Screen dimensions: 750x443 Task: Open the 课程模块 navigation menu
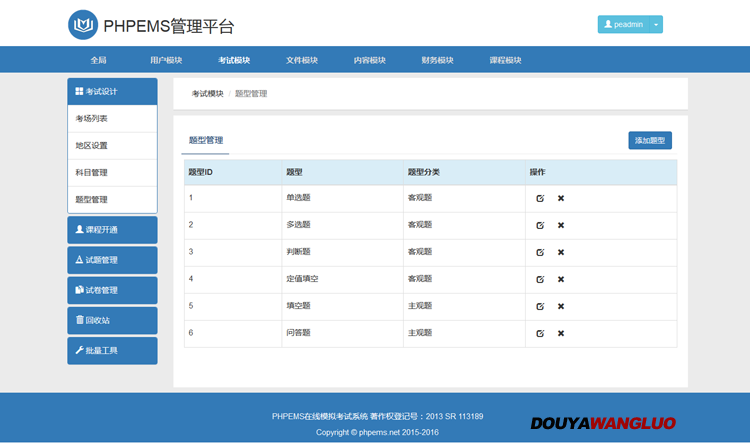[x=505, y=60]
